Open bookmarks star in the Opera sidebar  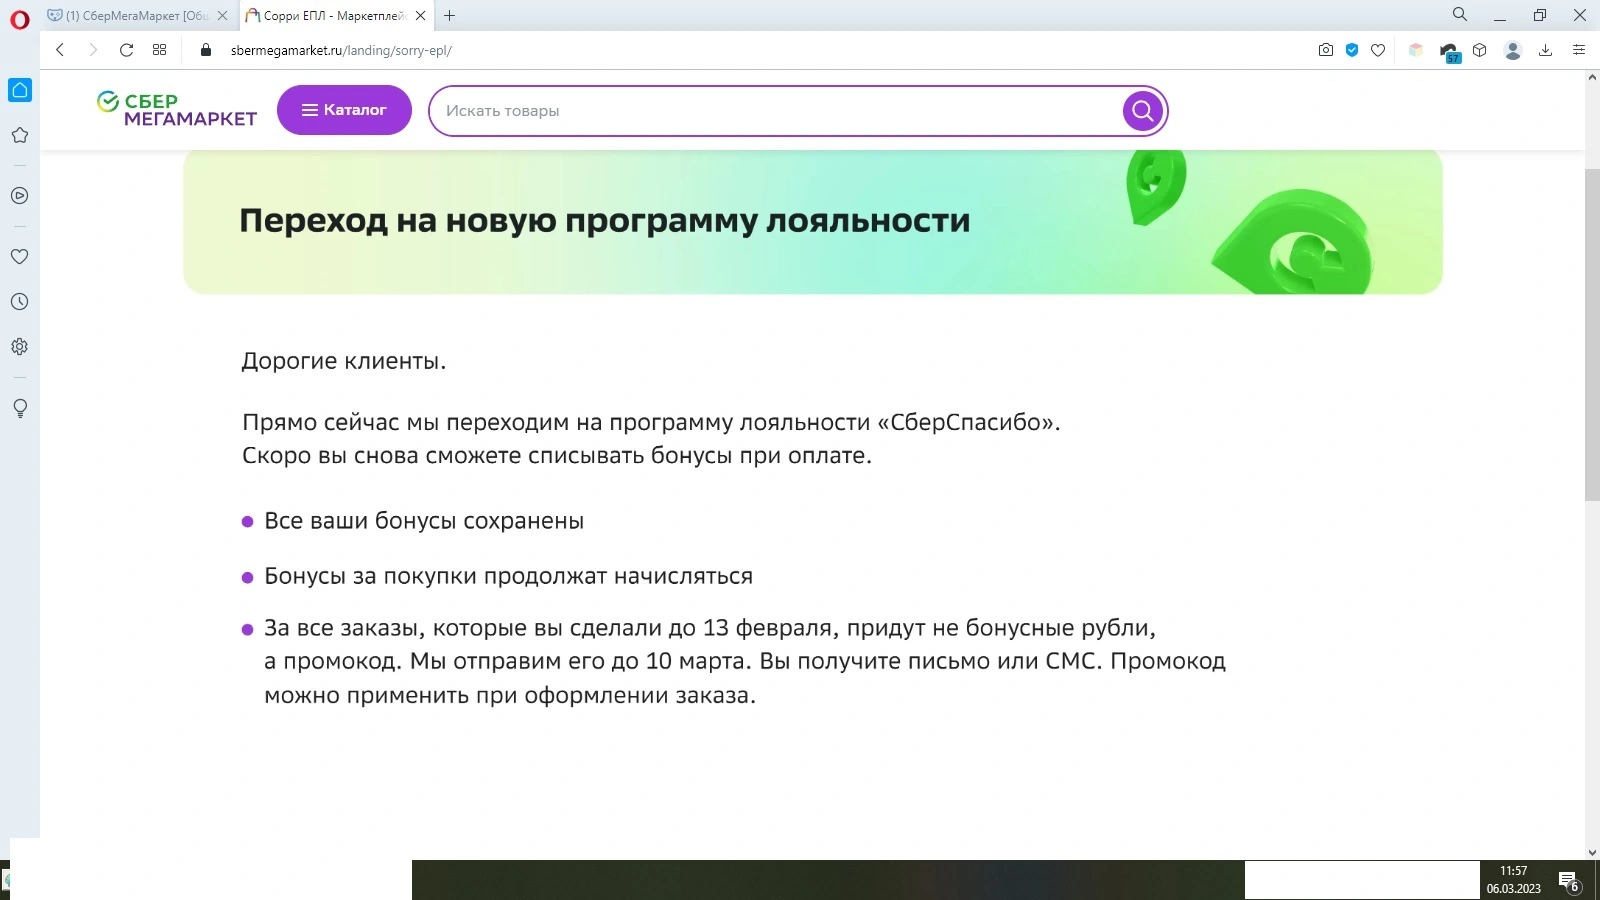pos(20,135)
